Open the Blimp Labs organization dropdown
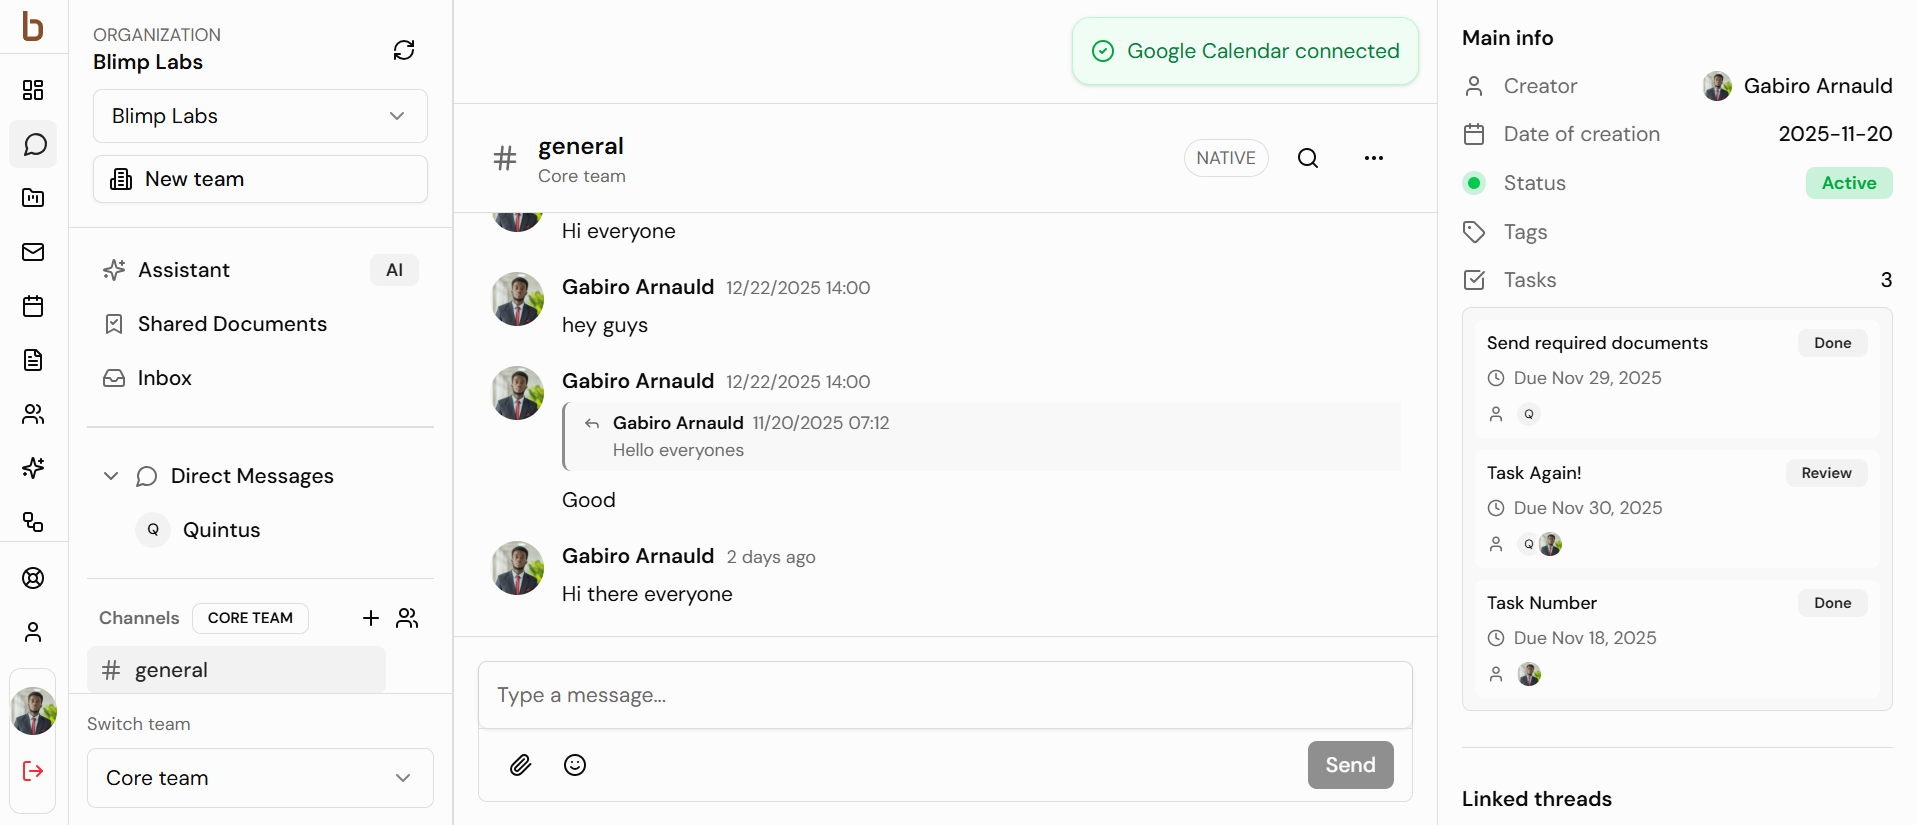 point(260,116)
